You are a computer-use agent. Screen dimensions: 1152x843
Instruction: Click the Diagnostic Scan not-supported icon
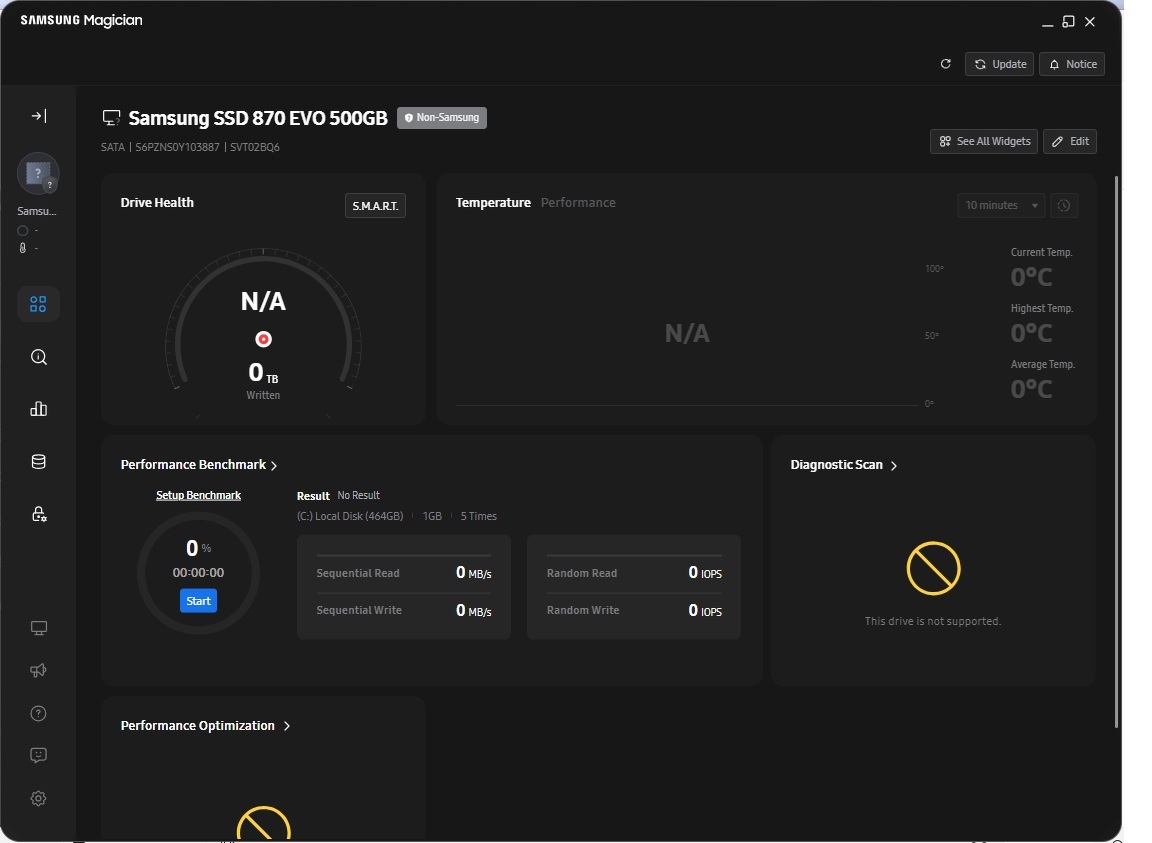(933, 568)
